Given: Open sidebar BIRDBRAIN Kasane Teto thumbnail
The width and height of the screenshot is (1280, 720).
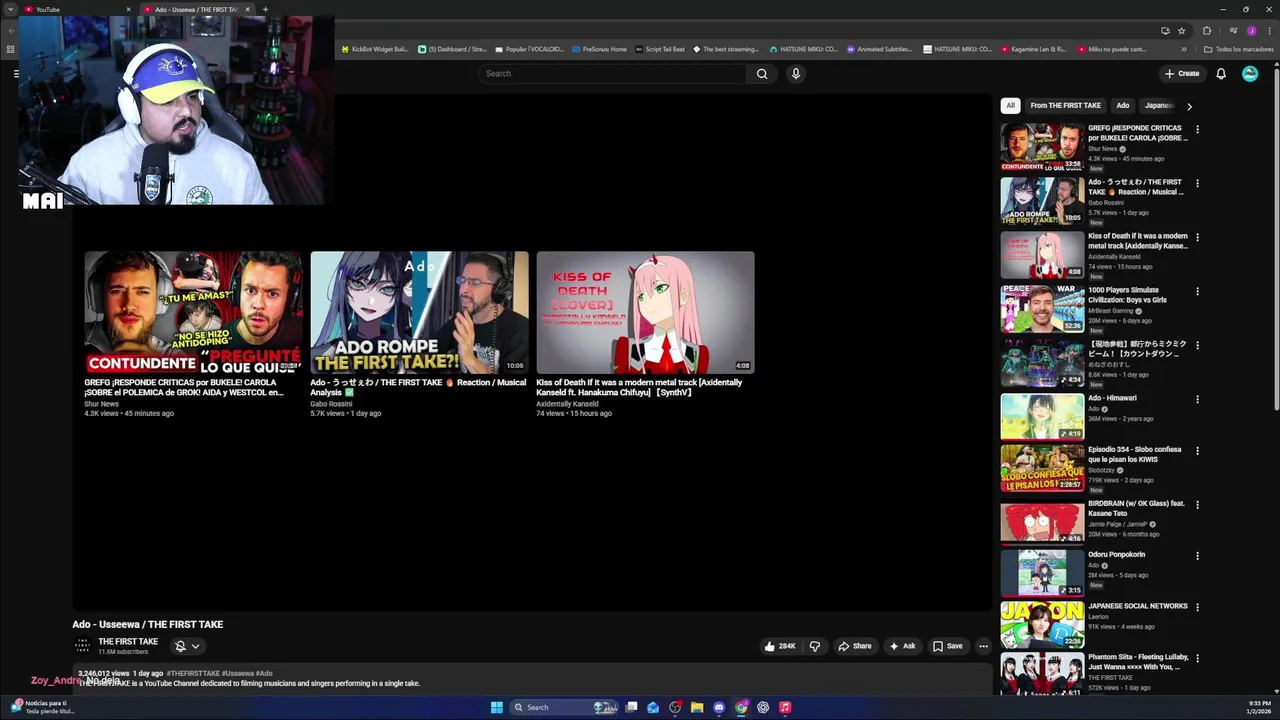Looking at the screenshot, I should coord(1042,521).
